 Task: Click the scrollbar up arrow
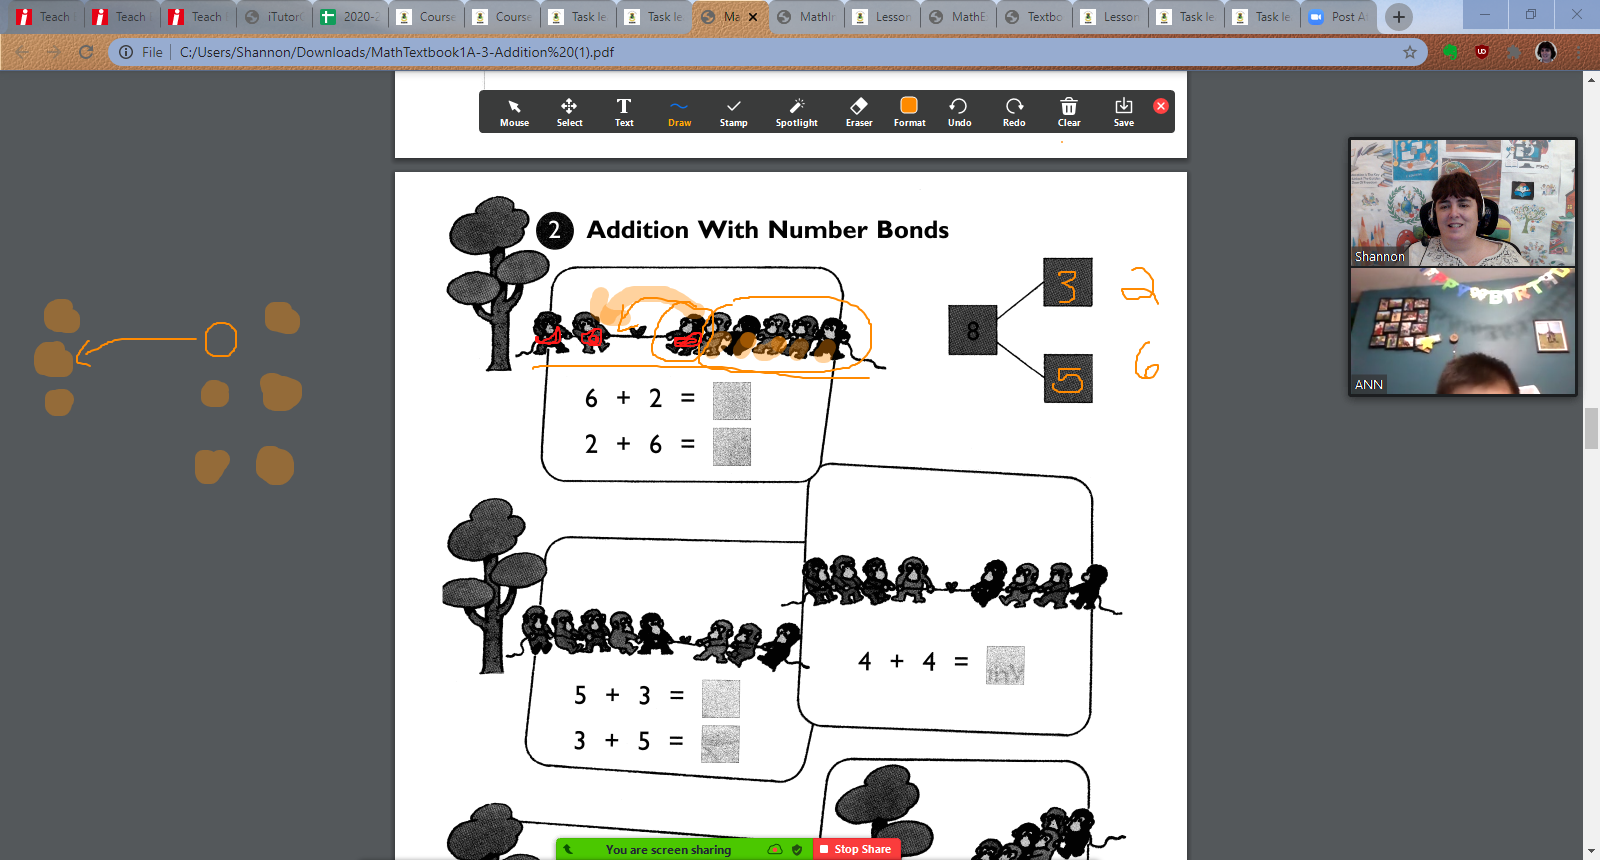pos(1591,79)
